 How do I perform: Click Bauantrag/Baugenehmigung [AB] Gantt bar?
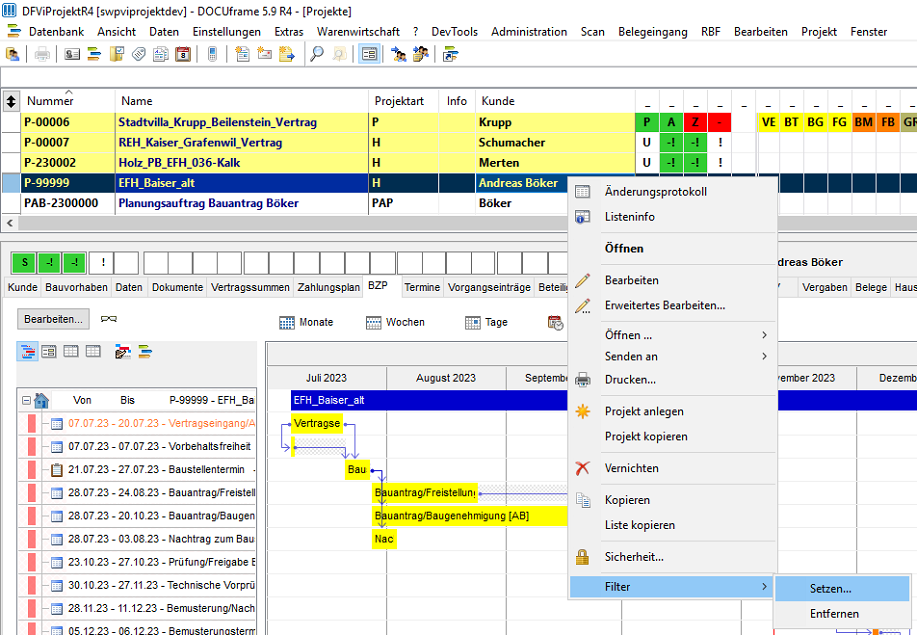pyautogui.click(x=470, y=516)
